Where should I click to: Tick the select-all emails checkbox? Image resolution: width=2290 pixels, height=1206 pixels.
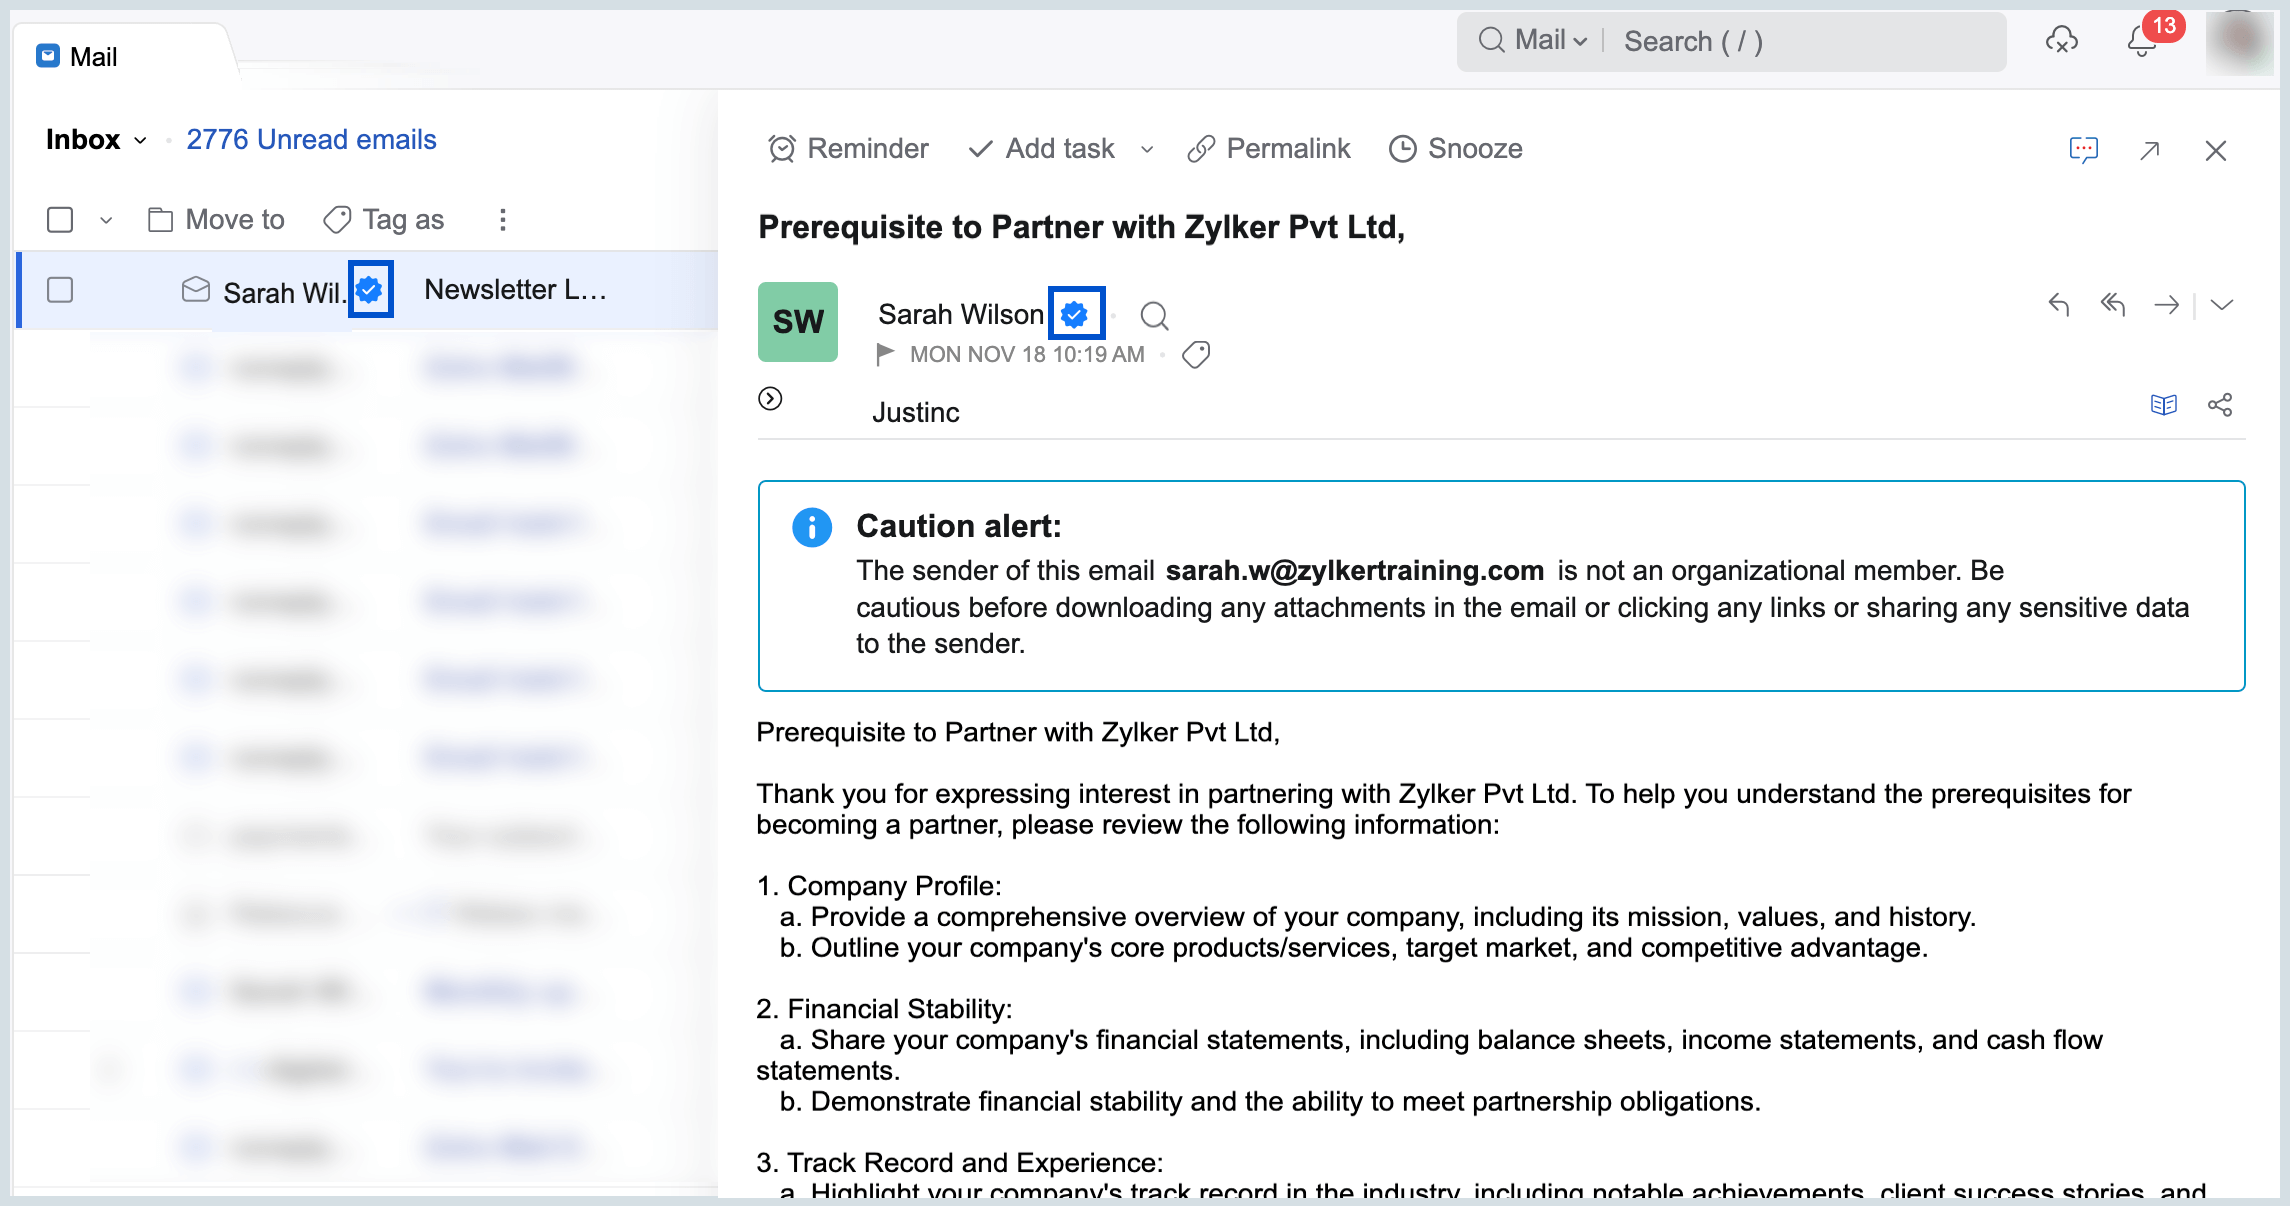[x=60, y=220]
